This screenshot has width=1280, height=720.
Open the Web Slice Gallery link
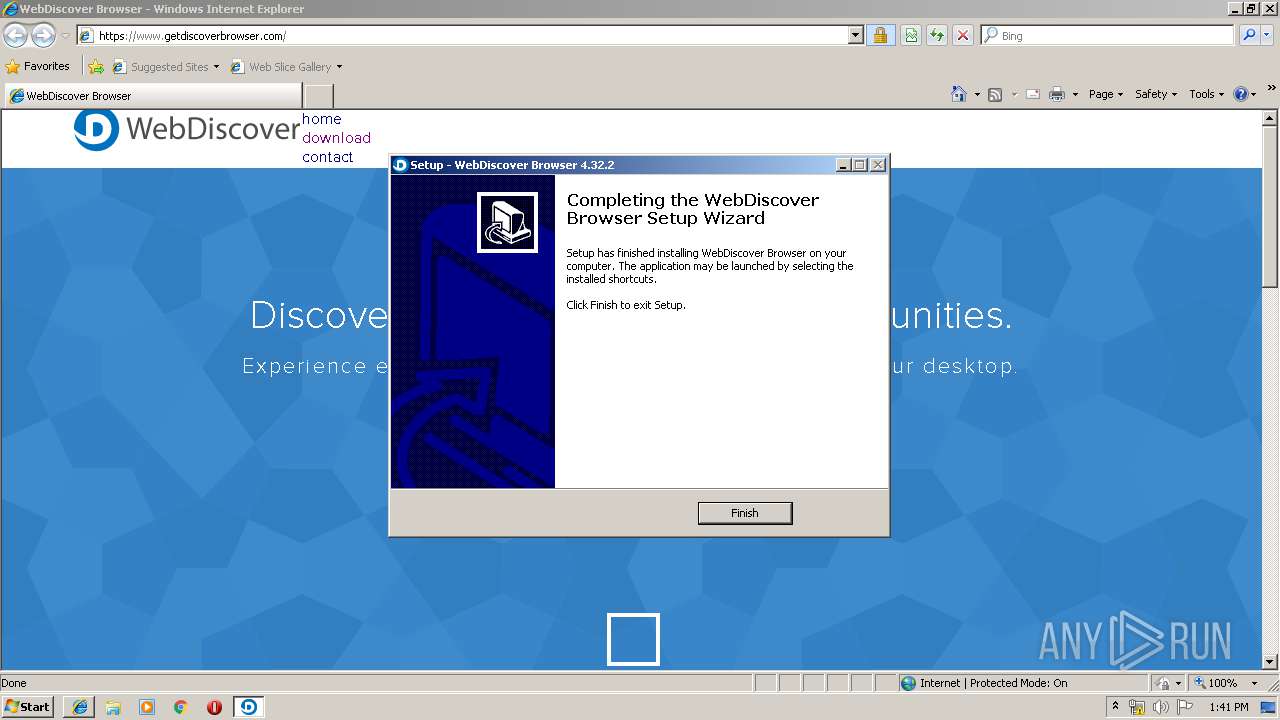pyautogui.click(x=286, y=67)
